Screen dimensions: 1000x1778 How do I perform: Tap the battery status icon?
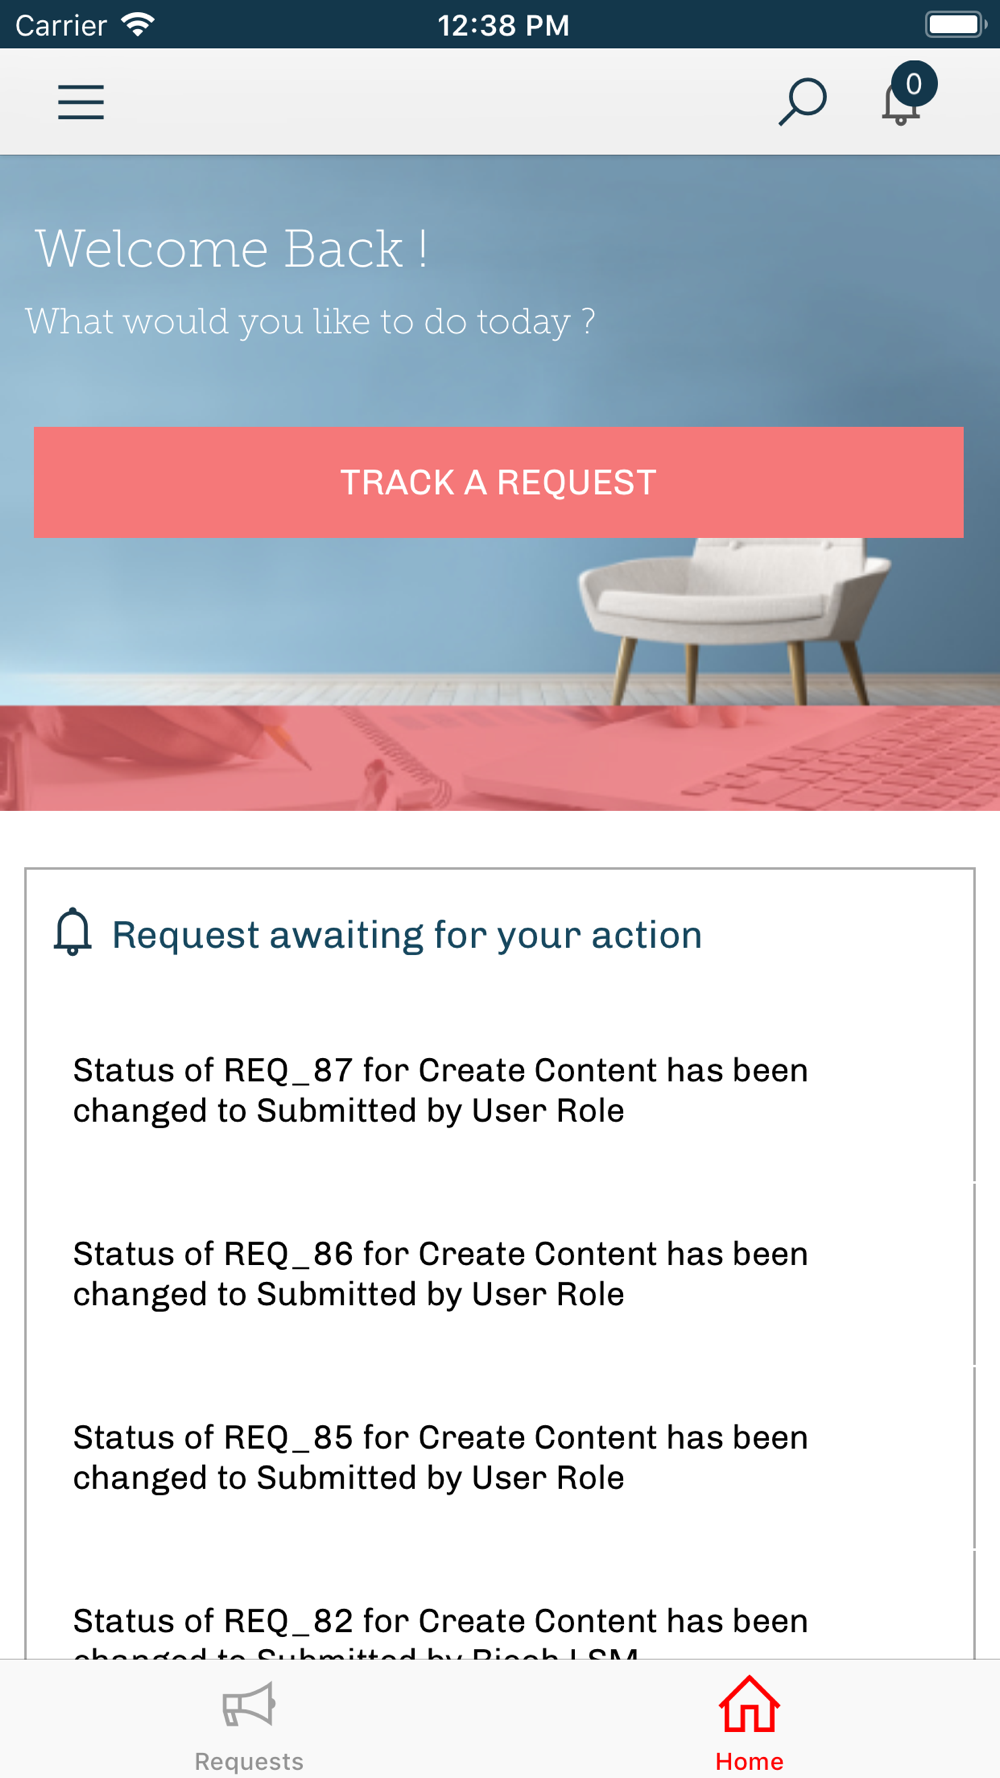point(956,24)
